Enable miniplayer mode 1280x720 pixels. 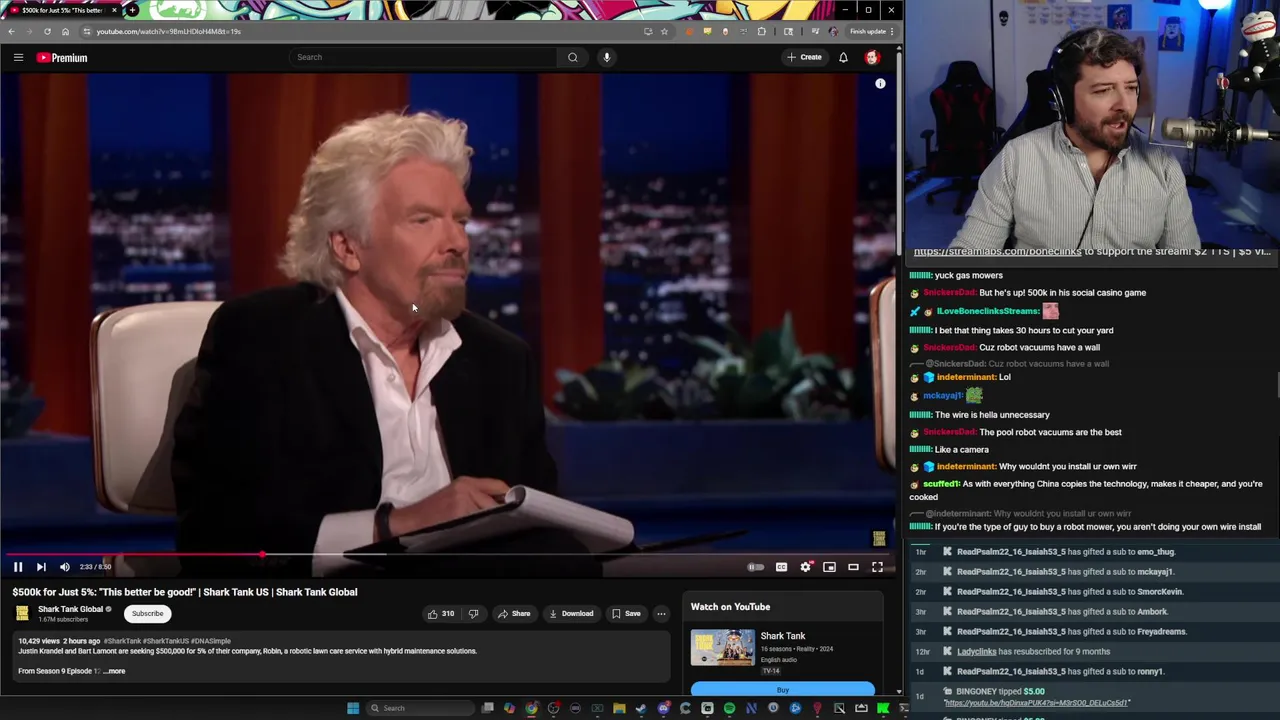(x=829, y=567)
